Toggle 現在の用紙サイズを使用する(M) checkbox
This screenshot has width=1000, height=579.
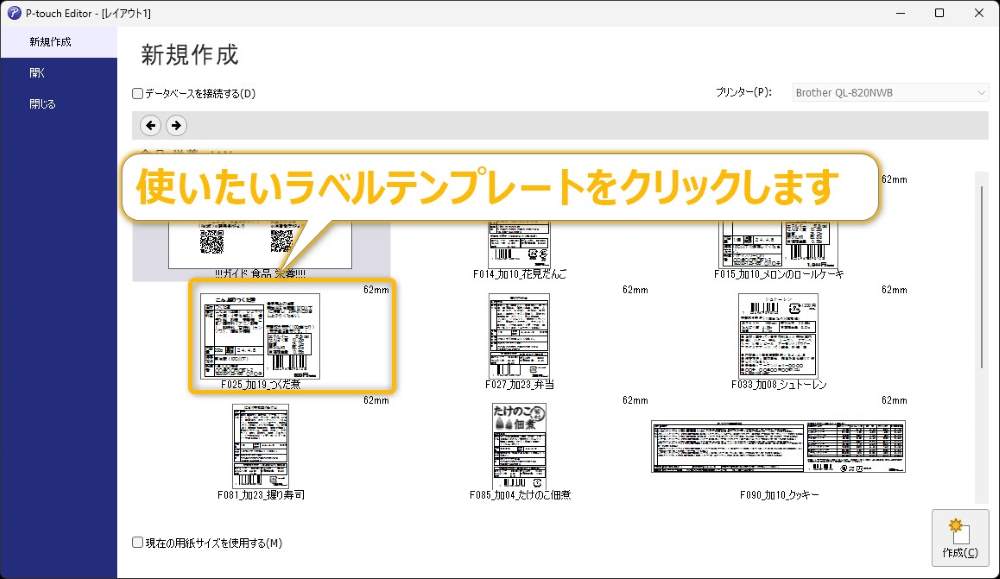(x=137, y=543)
